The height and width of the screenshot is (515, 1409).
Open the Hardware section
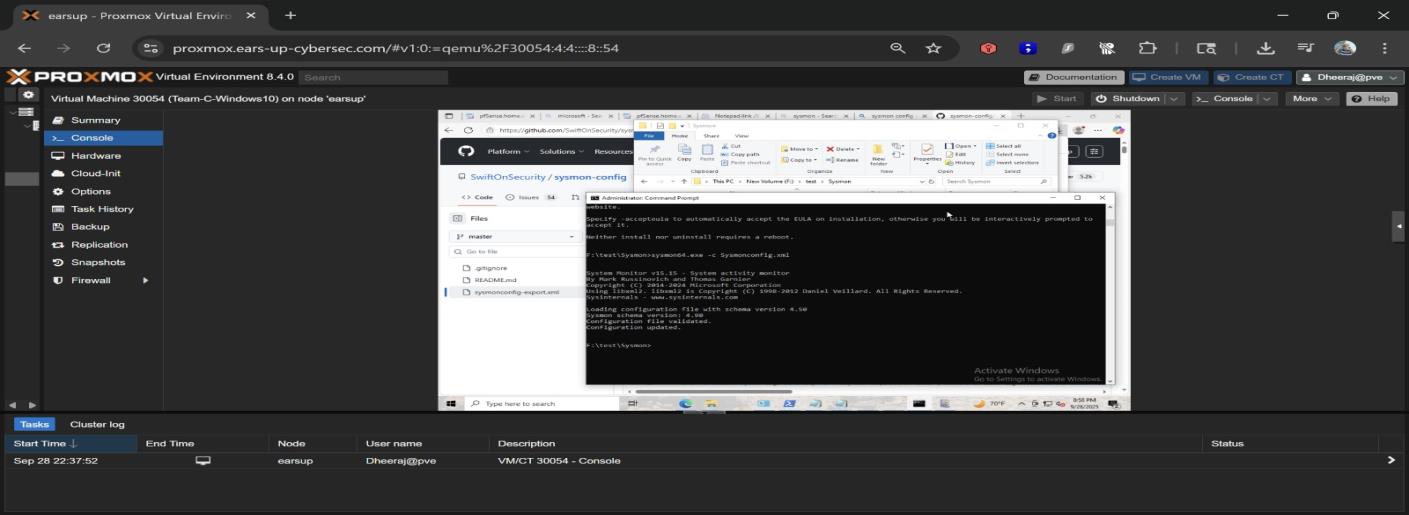(103, 156)
